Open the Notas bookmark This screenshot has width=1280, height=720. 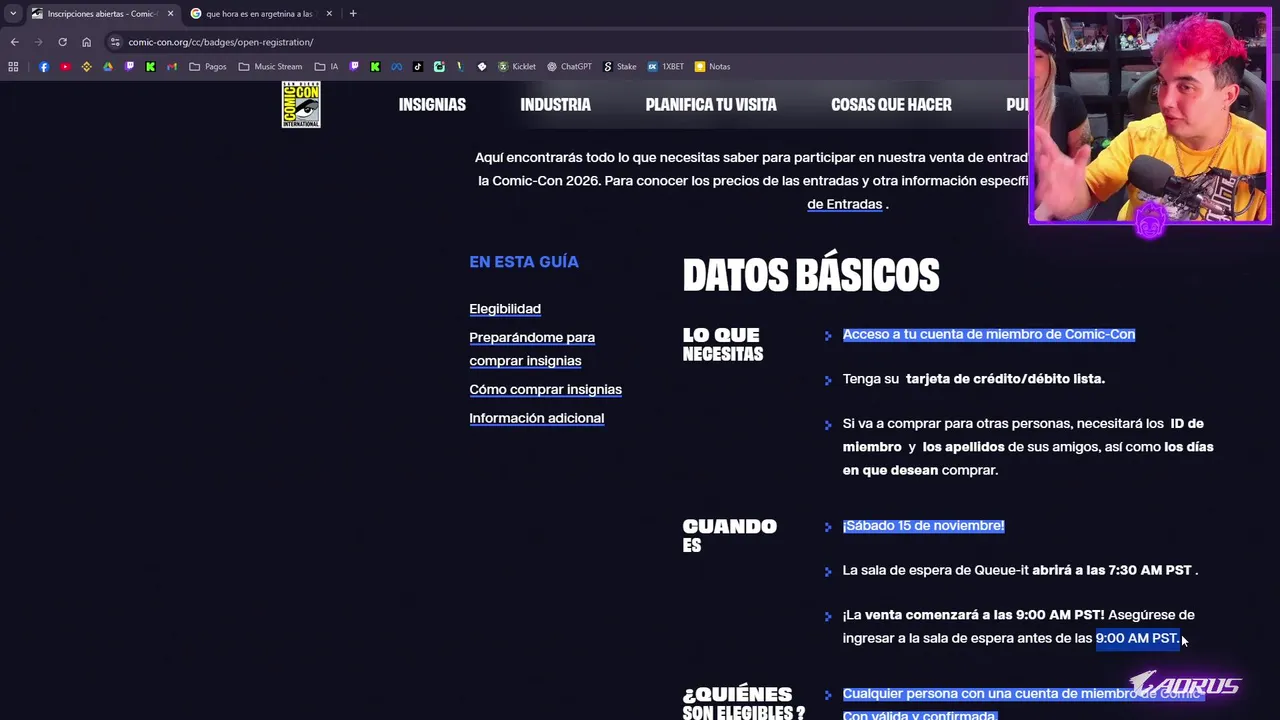[x=713, y=67]
